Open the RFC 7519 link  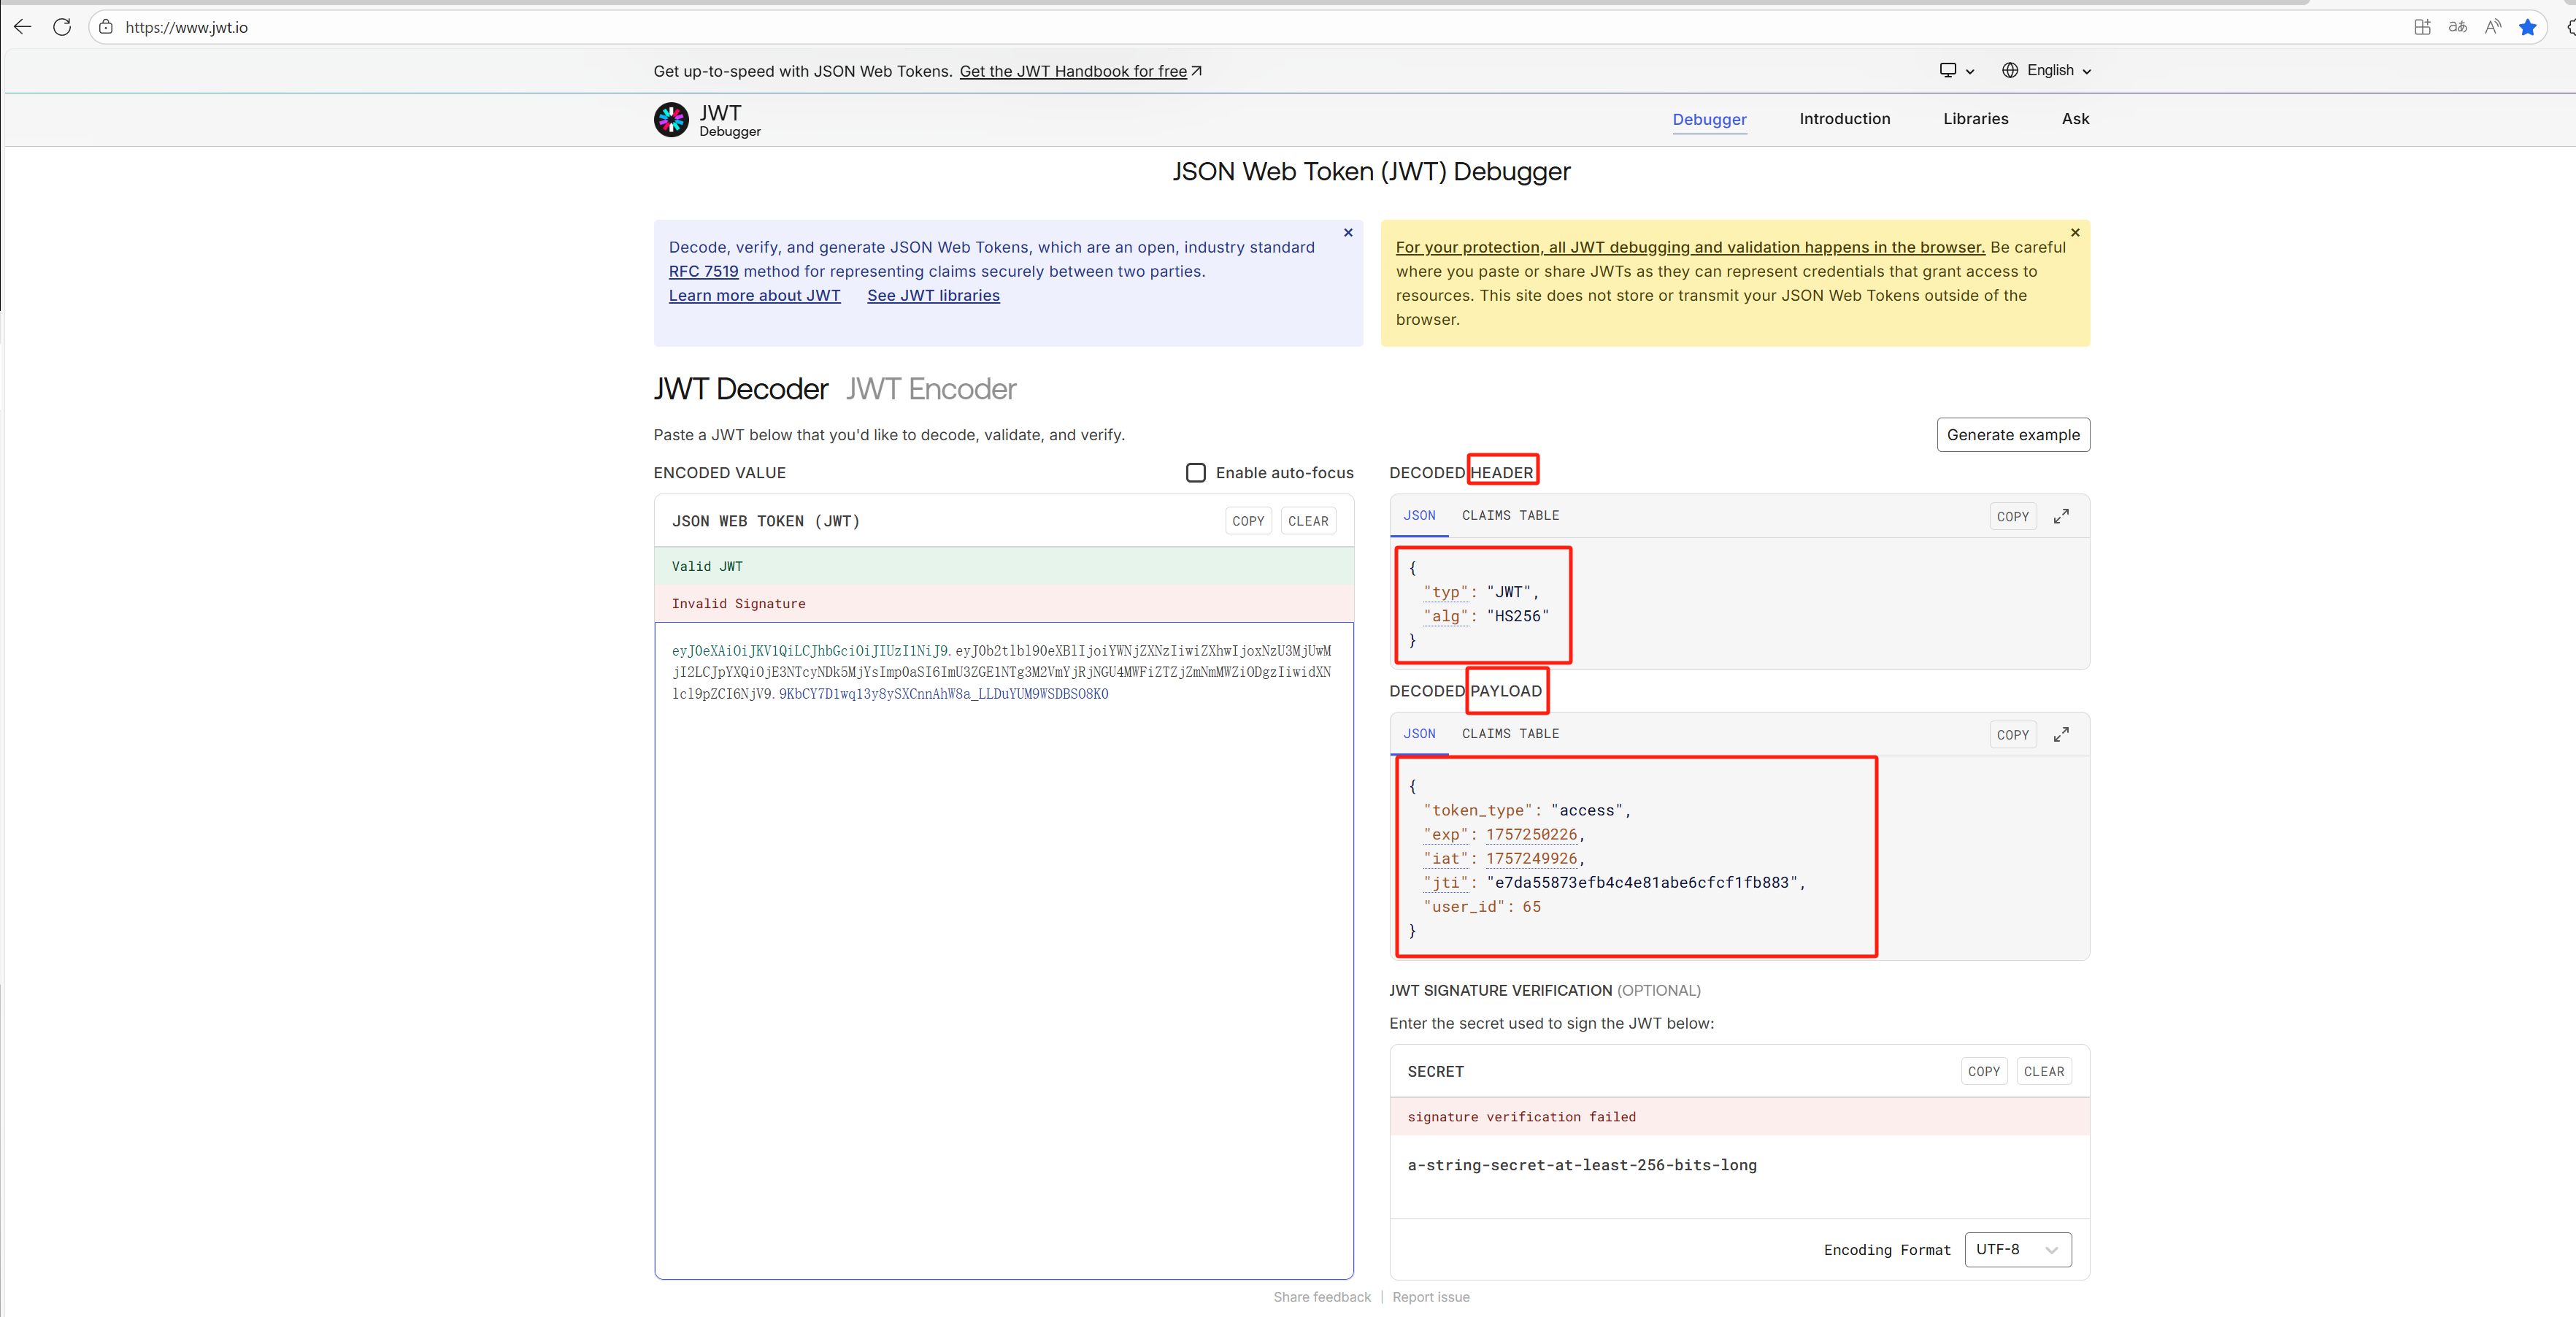tap(704, 271)
